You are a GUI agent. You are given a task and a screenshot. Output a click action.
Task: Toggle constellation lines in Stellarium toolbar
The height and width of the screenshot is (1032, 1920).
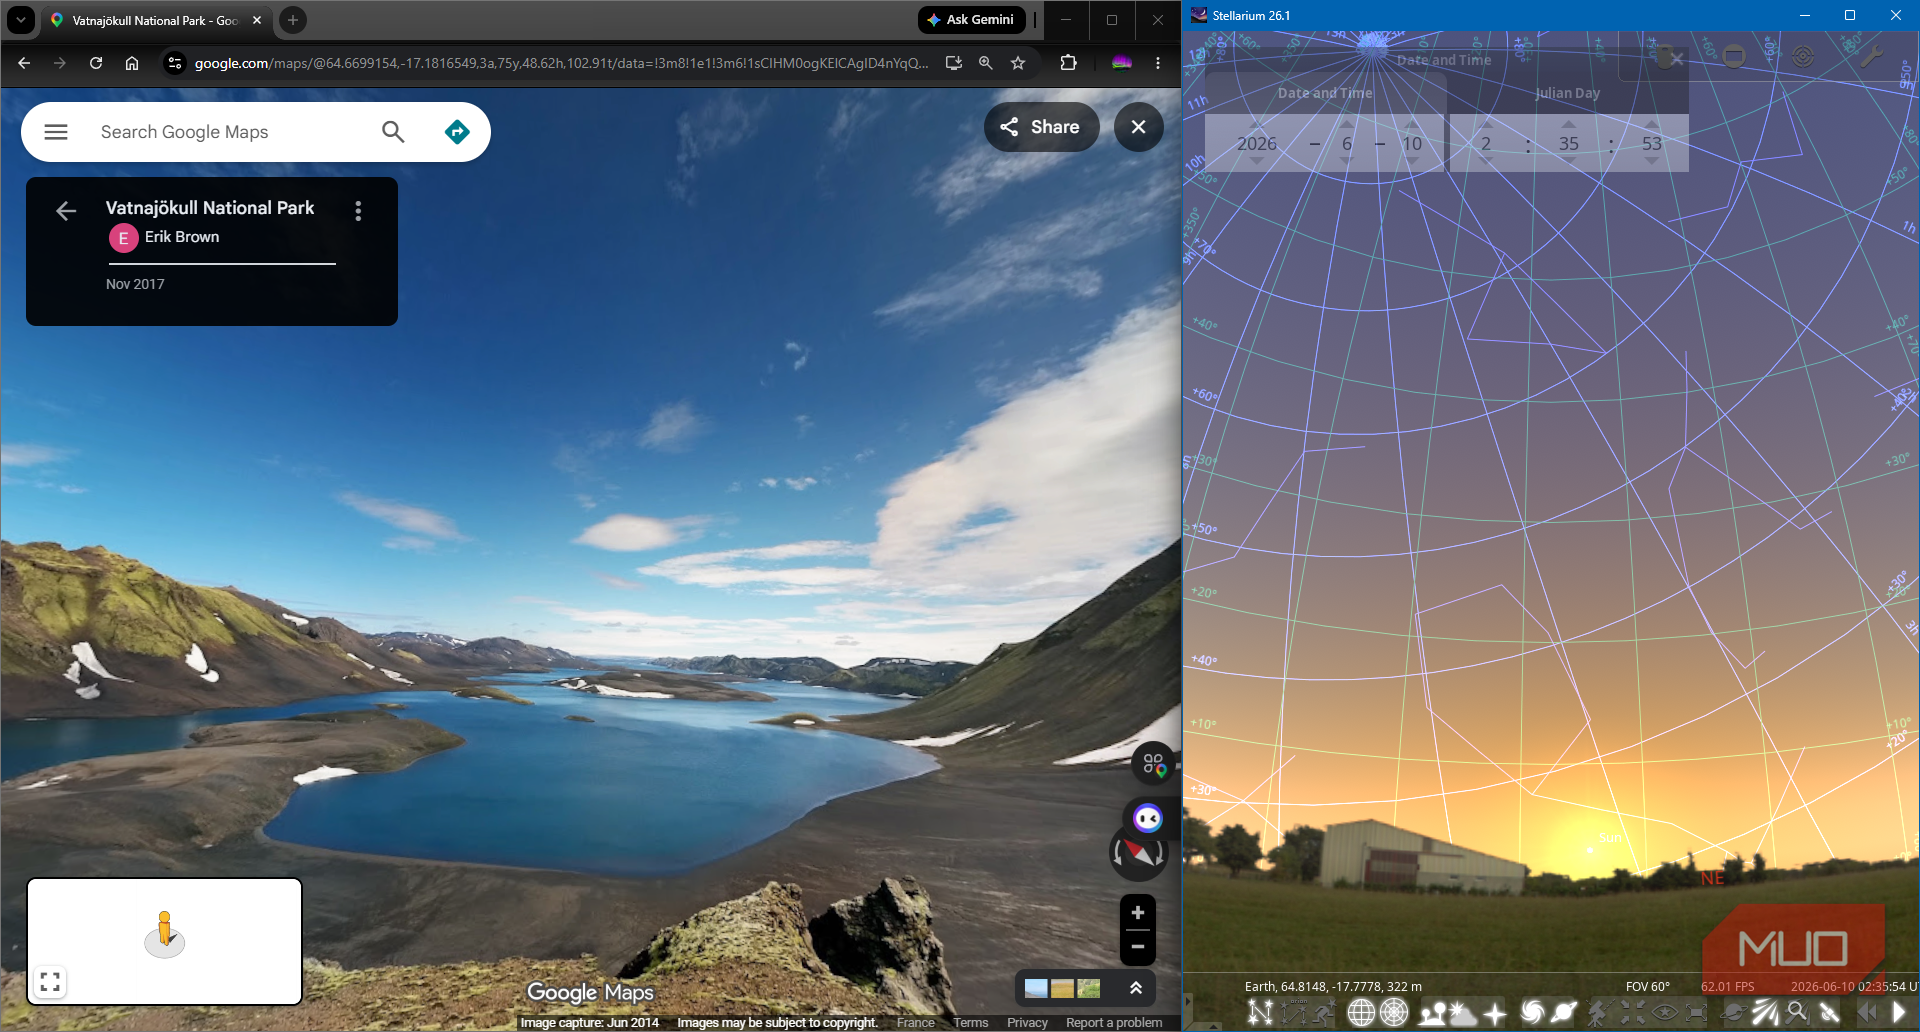click(x=1260, y=1013)
